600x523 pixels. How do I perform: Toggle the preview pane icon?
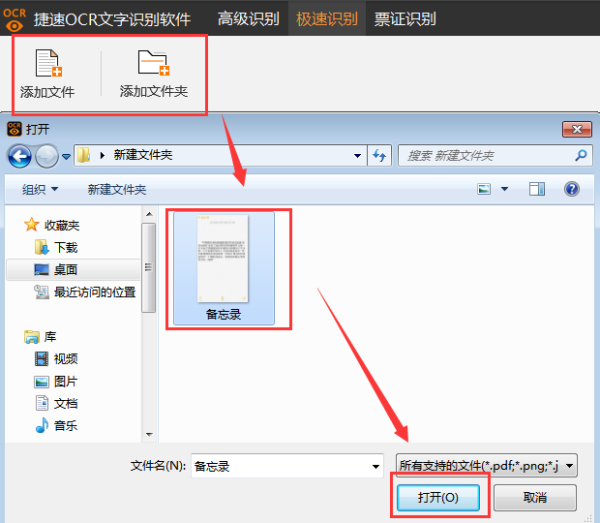pyautogui.click(x=537, y=189)
